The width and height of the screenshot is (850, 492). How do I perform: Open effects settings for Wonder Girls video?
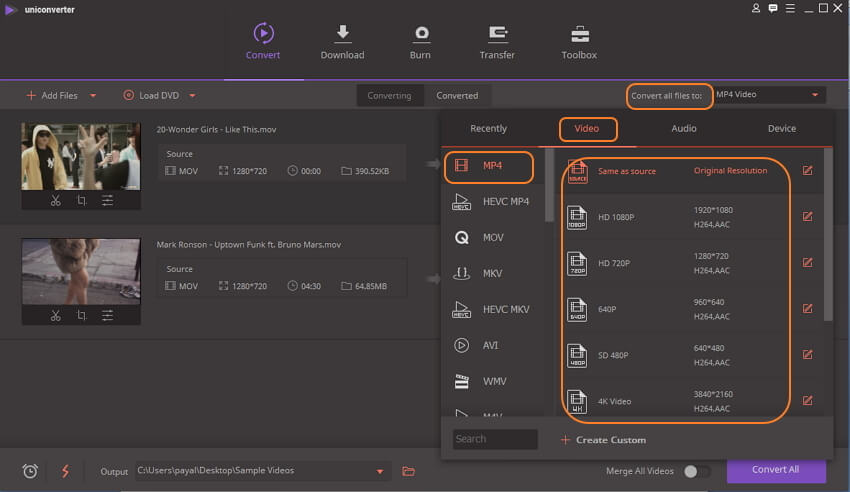click(x=107, y=200)
